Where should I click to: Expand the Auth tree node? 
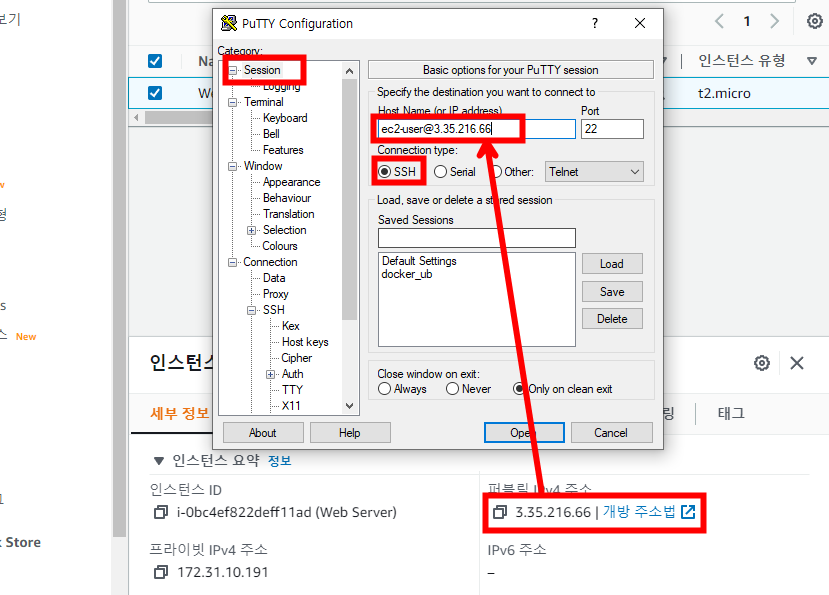[x=271, y=374]
